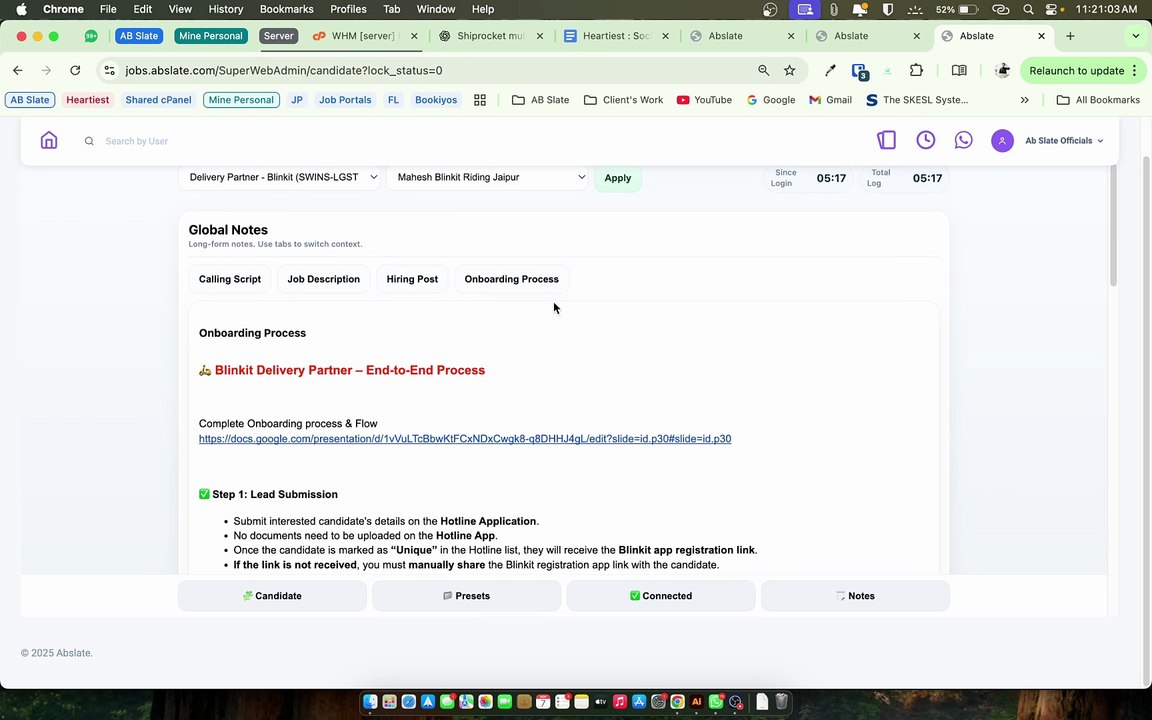The height and width of the screenshot is (720, 1152).
Task: Click the search magnifier icon beside Search by User
Action: (x=89, y=141)
